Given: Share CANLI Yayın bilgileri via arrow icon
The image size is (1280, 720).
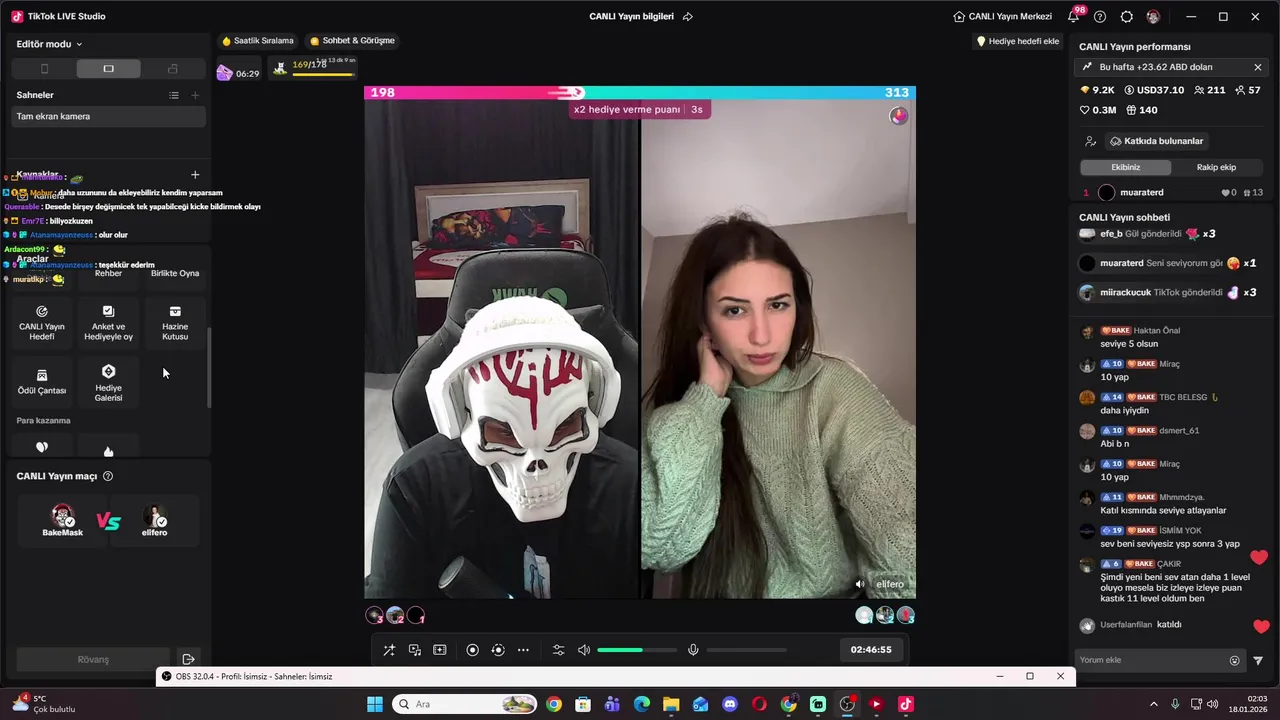Looking at the screenshot, I should (x=687, y=17).
